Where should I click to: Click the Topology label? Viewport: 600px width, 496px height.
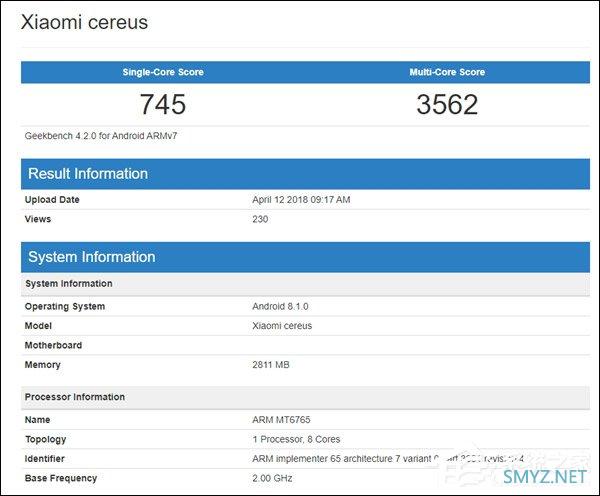[46, 439]
